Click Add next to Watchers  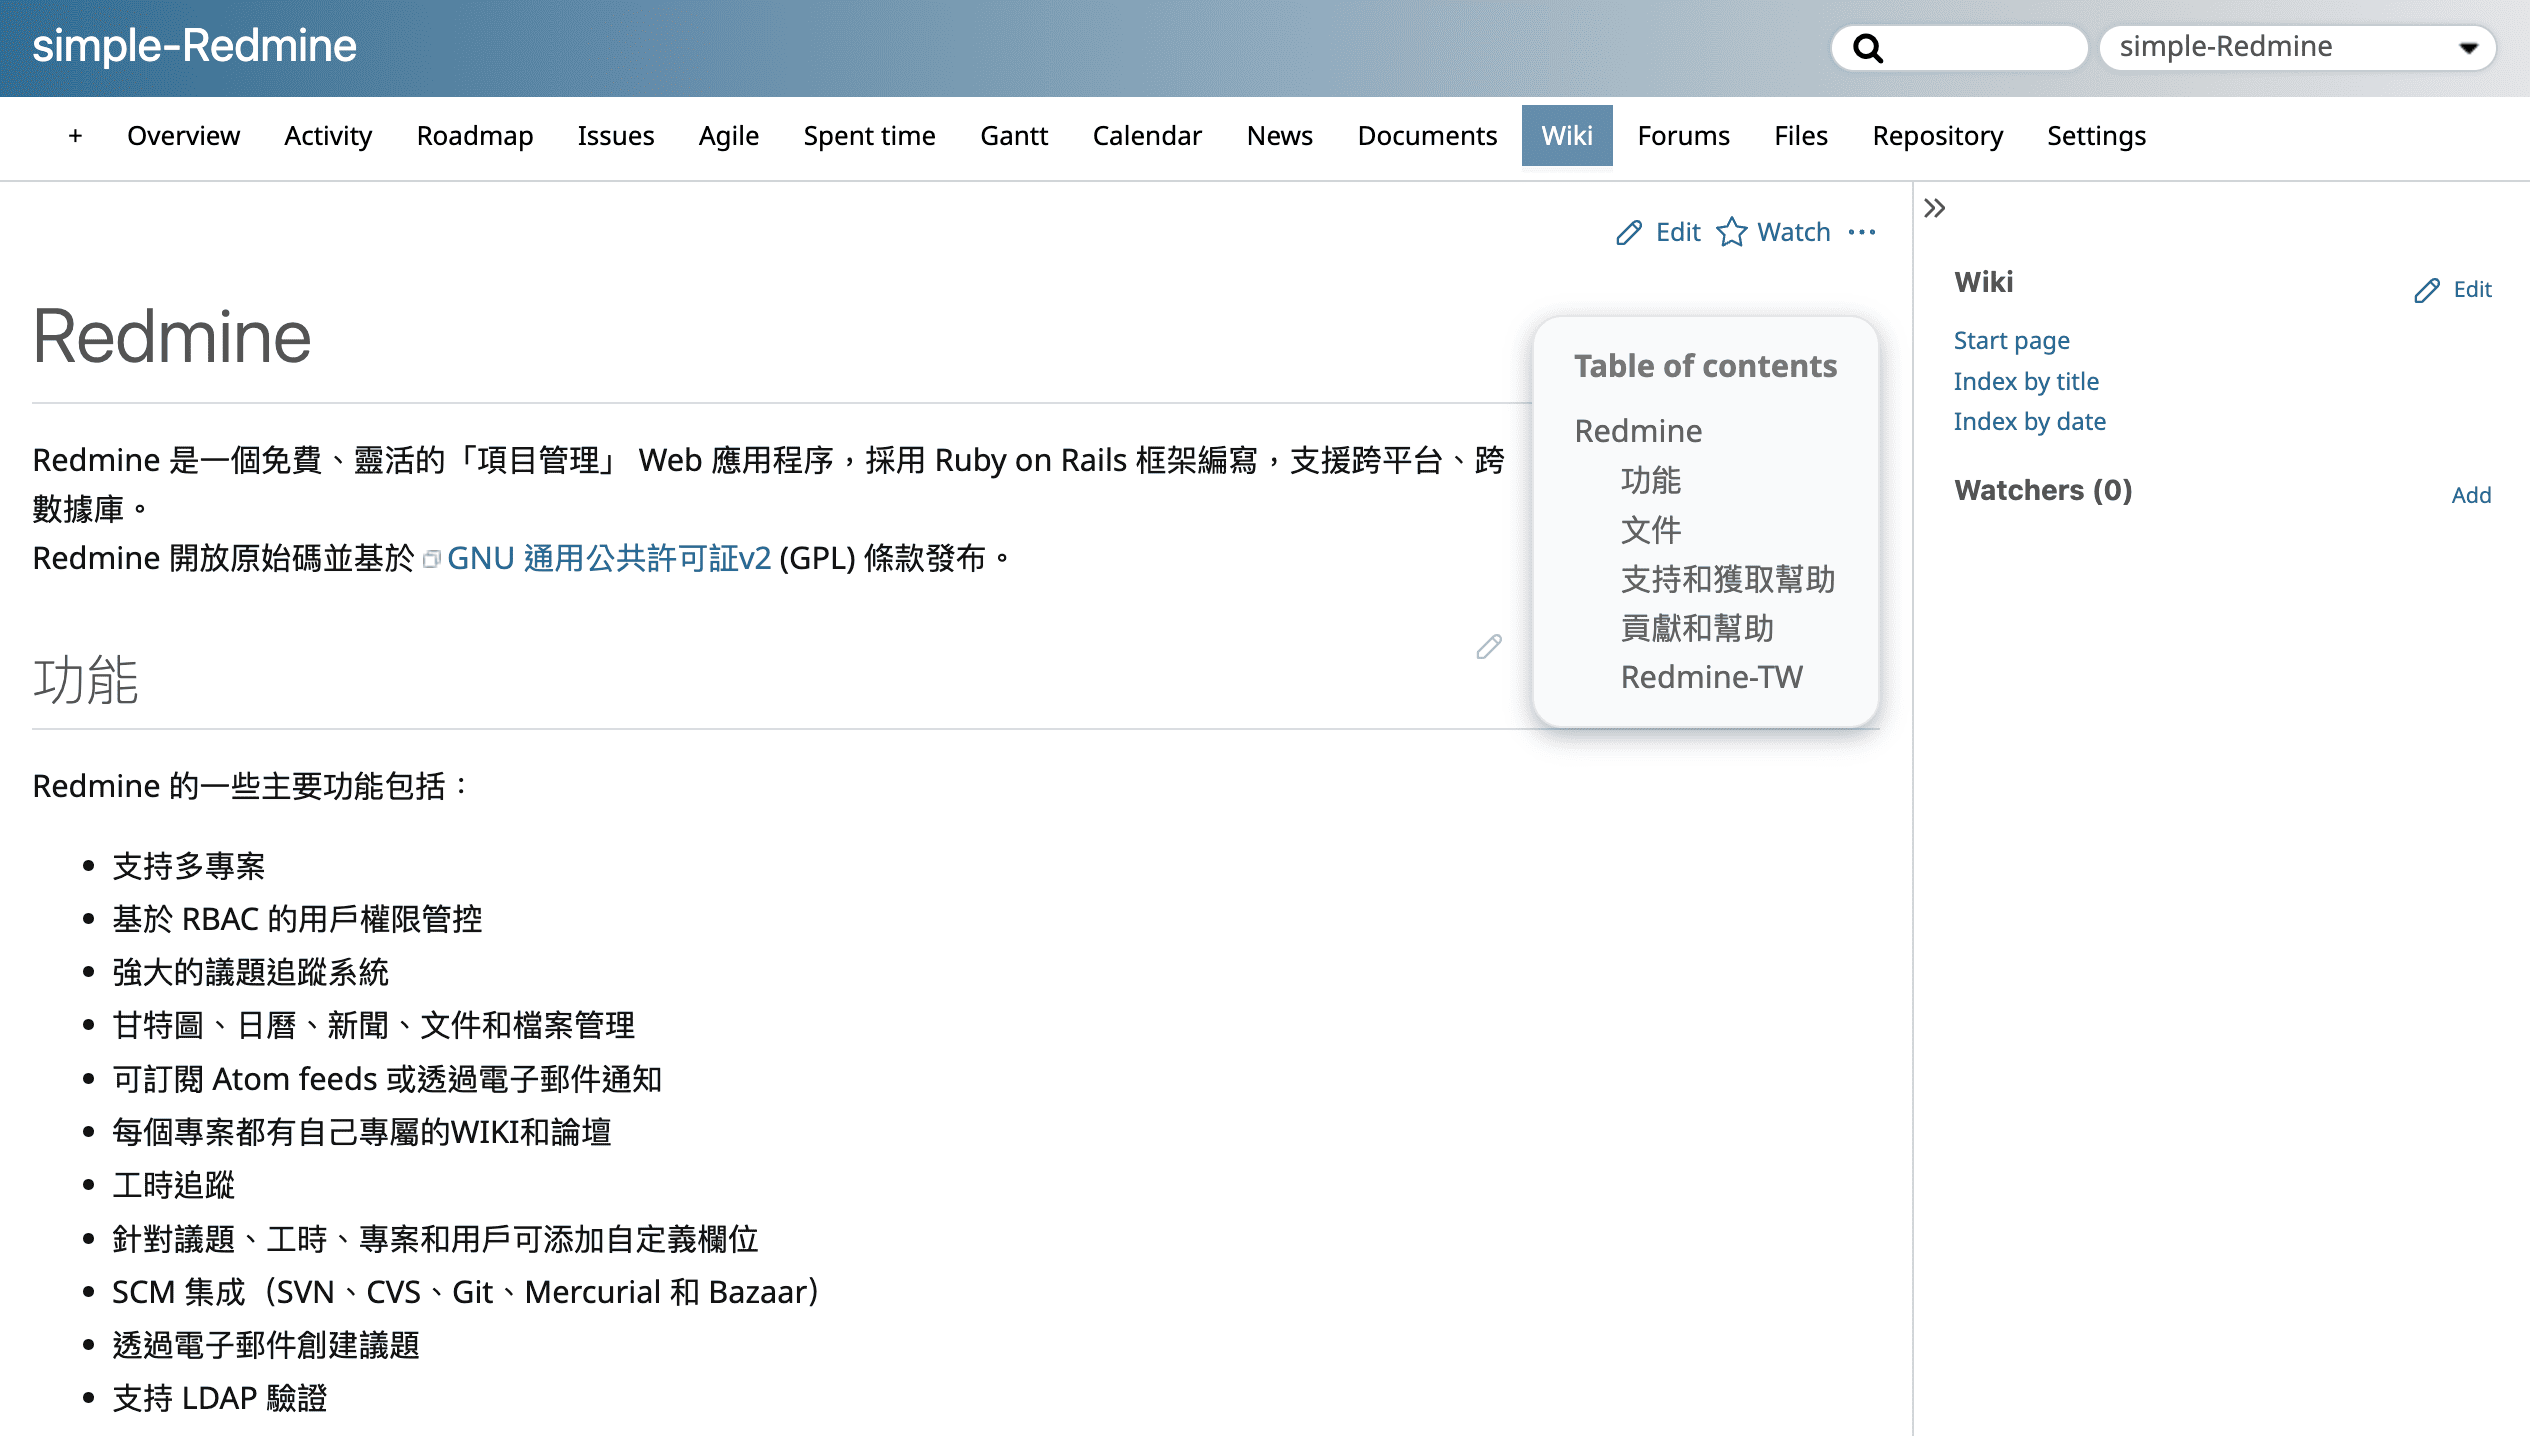pos(2471,495)
